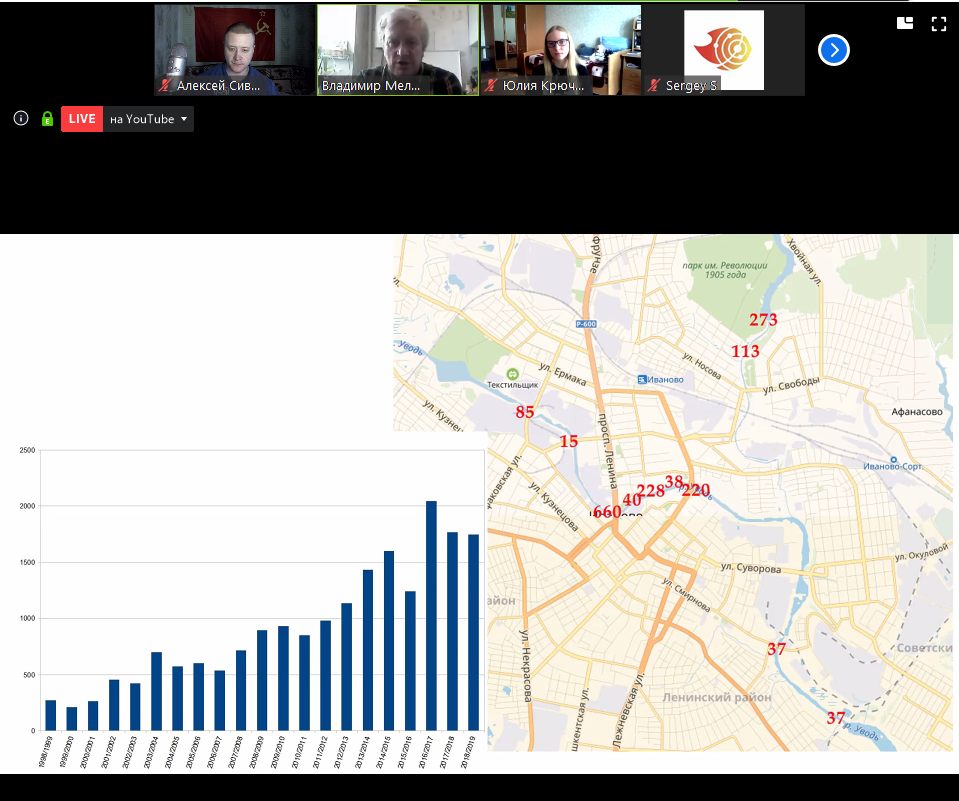Click the Иваново railway station icon
Viewport: 959px width, 801px height.
point(643,379)
